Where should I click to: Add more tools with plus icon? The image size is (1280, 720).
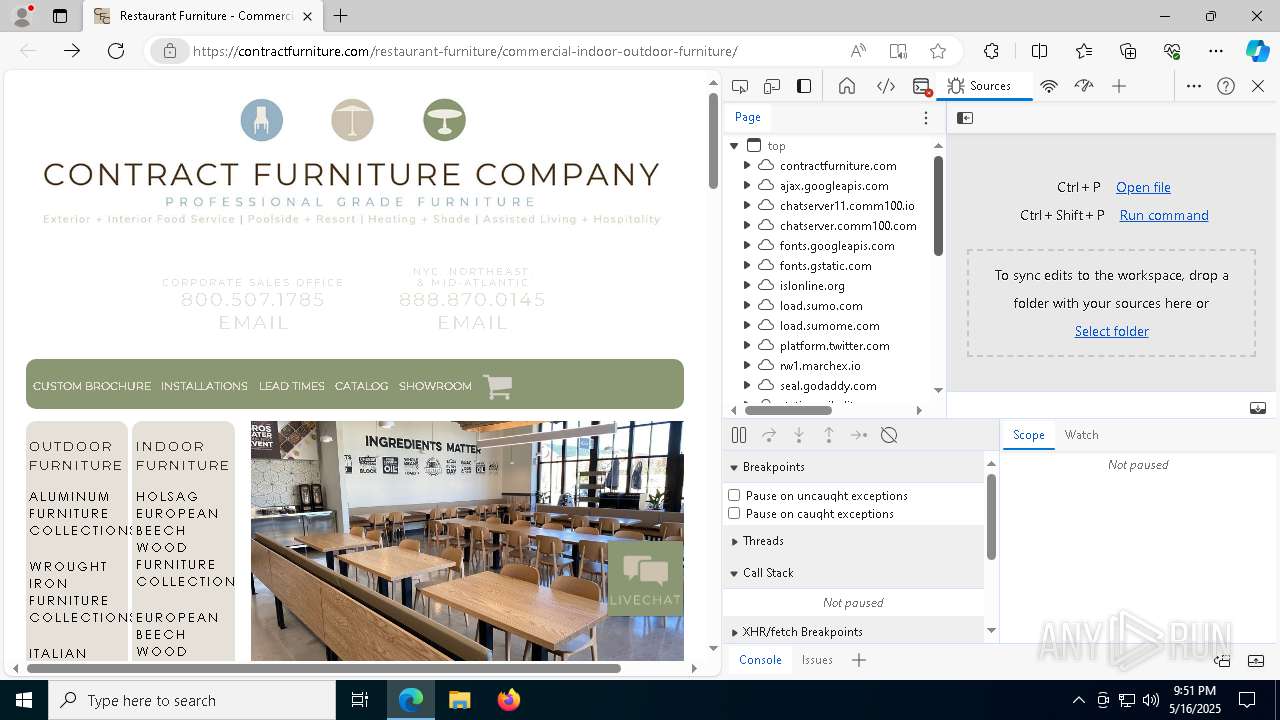coord(1119,86)
